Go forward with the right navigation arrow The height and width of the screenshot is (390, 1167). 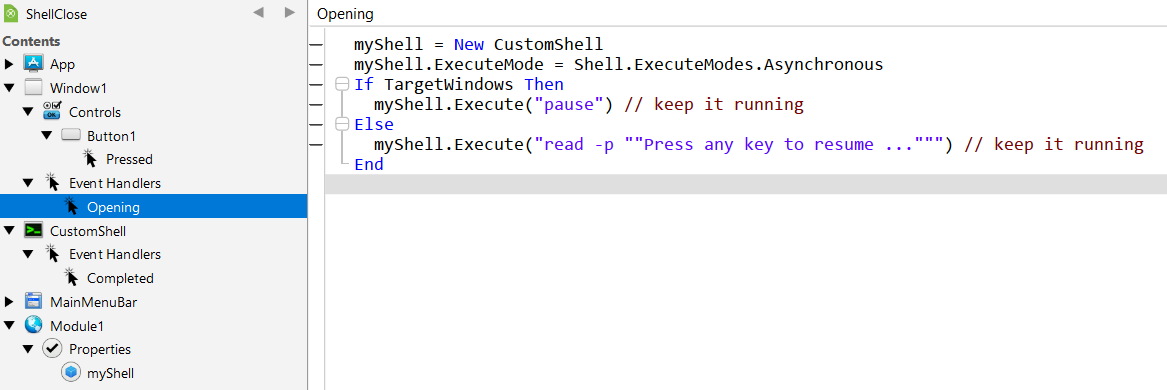(290, 12)
